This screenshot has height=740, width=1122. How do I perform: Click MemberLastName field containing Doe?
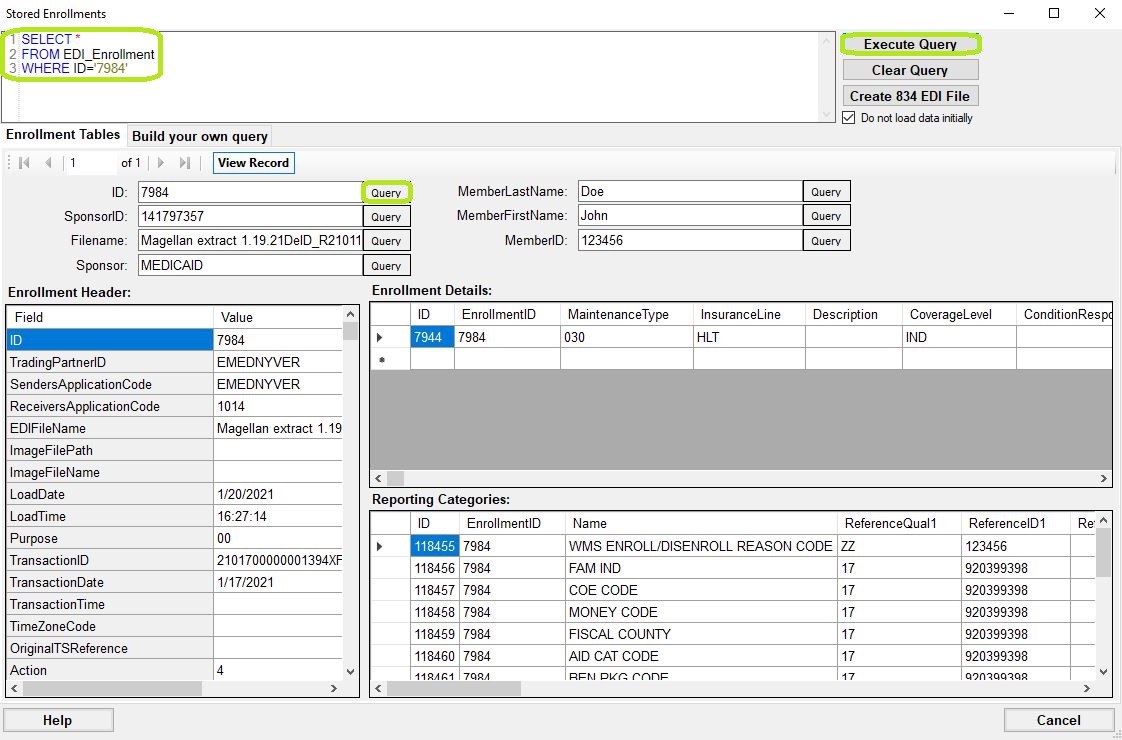[x=691, y=192]
